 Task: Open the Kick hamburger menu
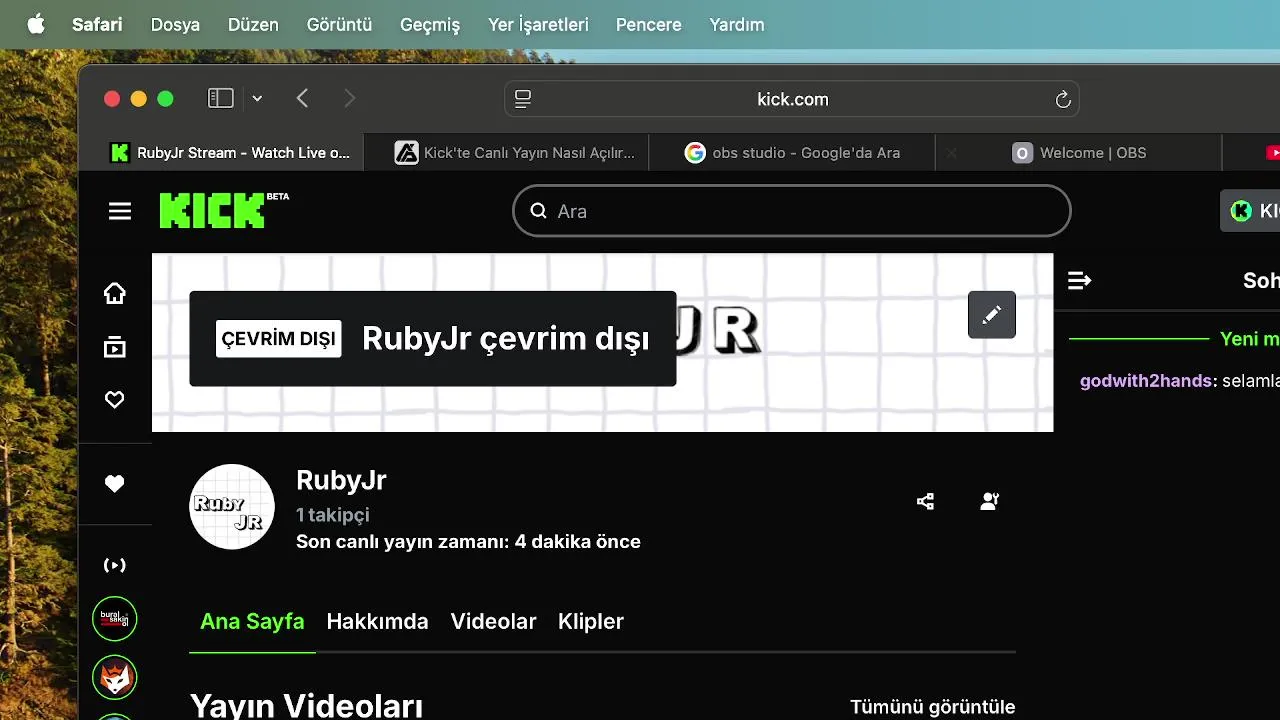[120, 211]
